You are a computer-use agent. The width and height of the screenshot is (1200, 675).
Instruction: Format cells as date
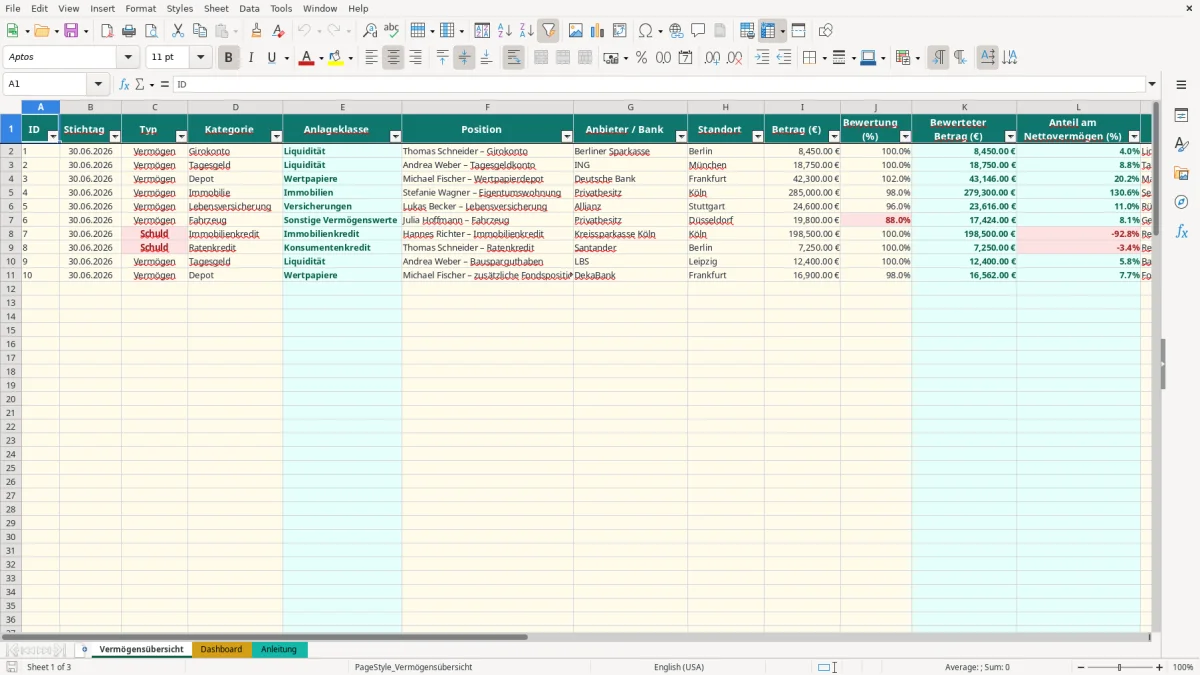pos(685,58)
